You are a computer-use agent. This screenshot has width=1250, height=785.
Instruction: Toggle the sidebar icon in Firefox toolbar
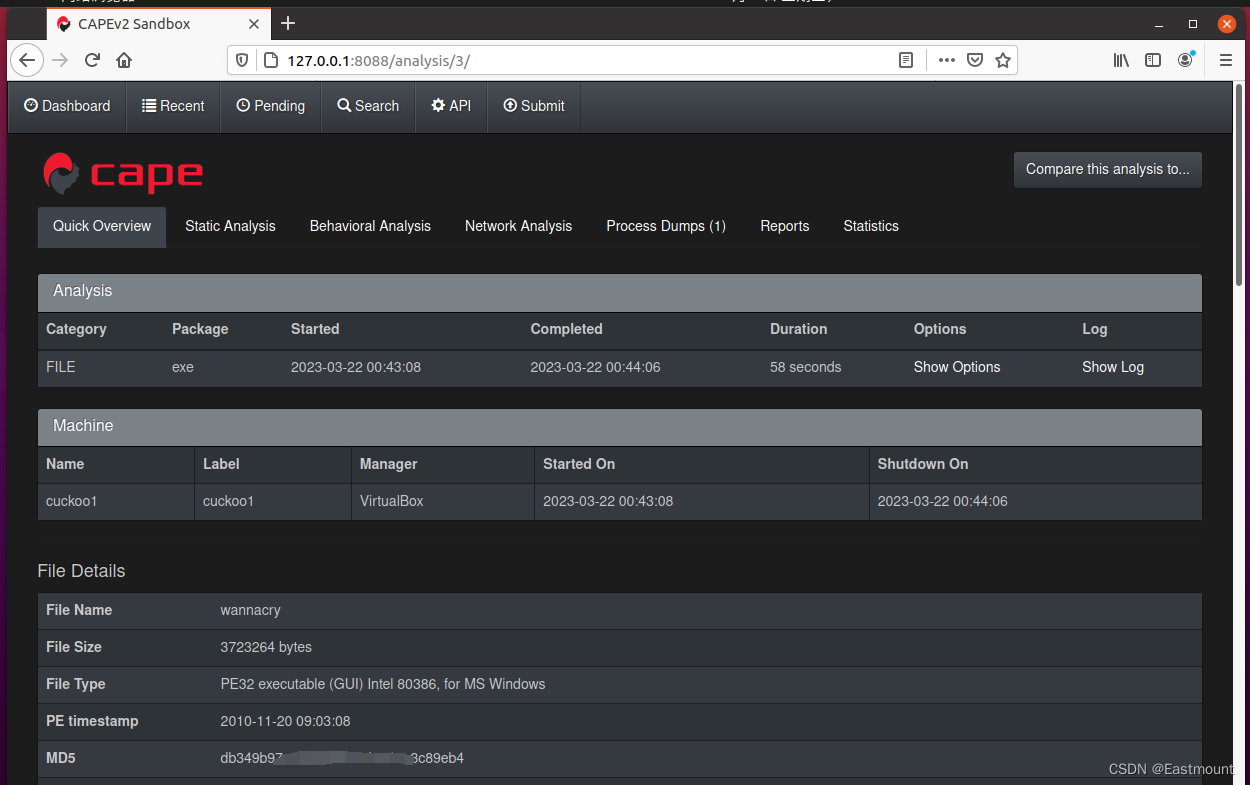[1153, 60]
